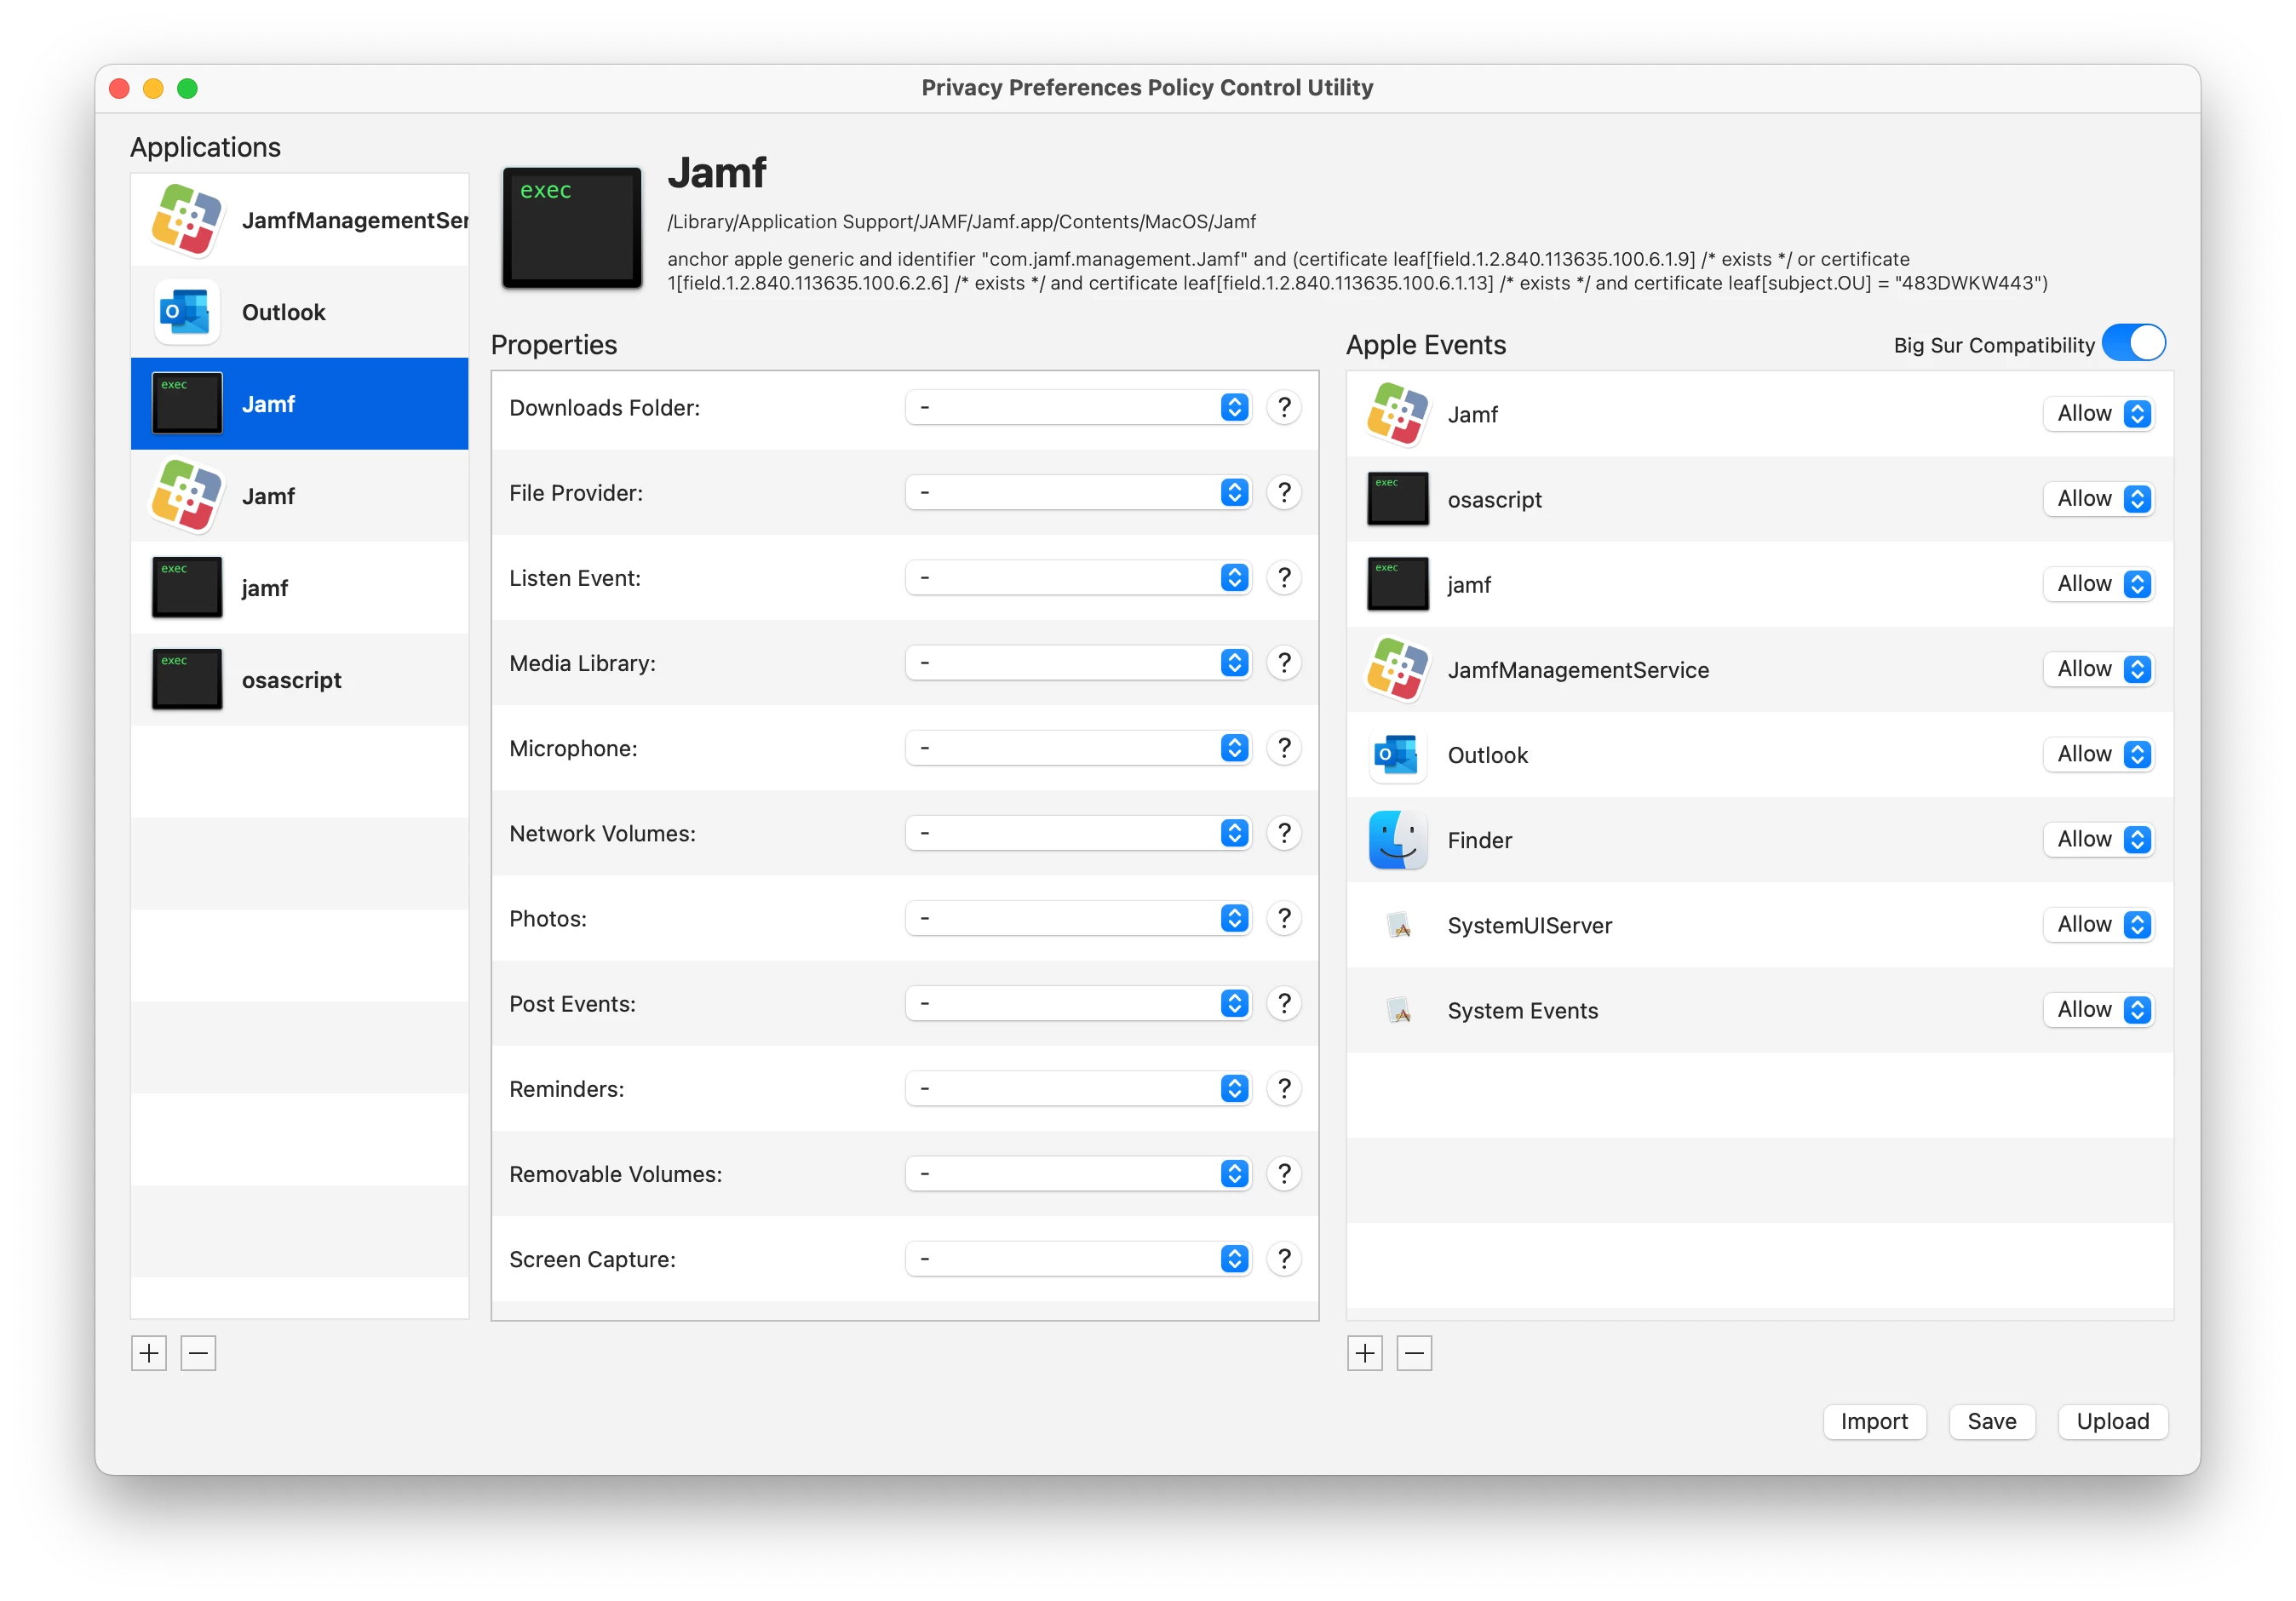Open help for Removable Volumes
Viewport: 2296px width, 1601px height.
tap(1284, 1173)
